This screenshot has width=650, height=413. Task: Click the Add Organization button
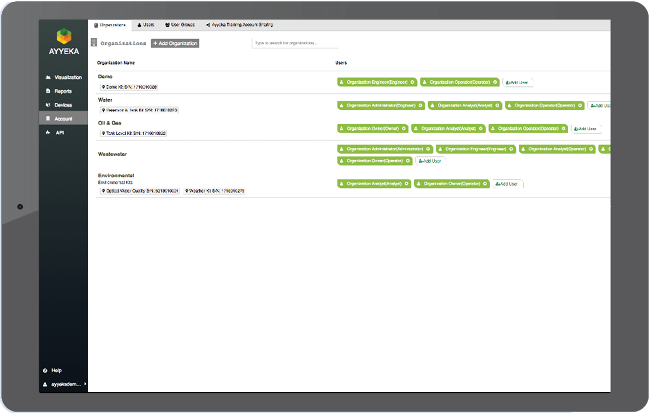[x=175, y=43]
